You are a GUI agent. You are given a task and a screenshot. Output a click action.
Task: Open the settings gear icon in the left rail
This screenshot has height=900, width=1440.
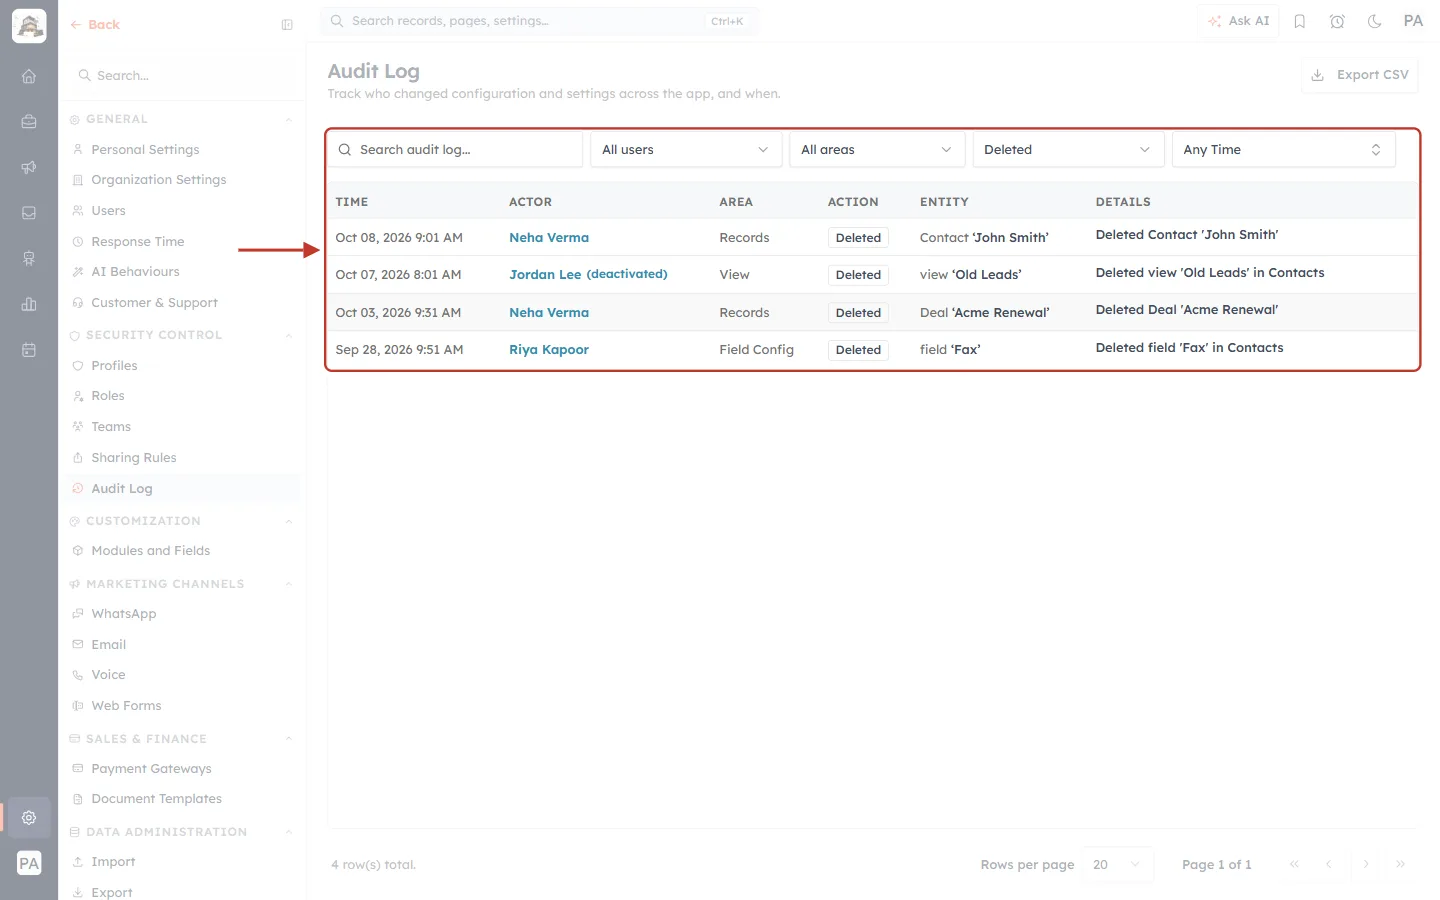pos(29,818)
